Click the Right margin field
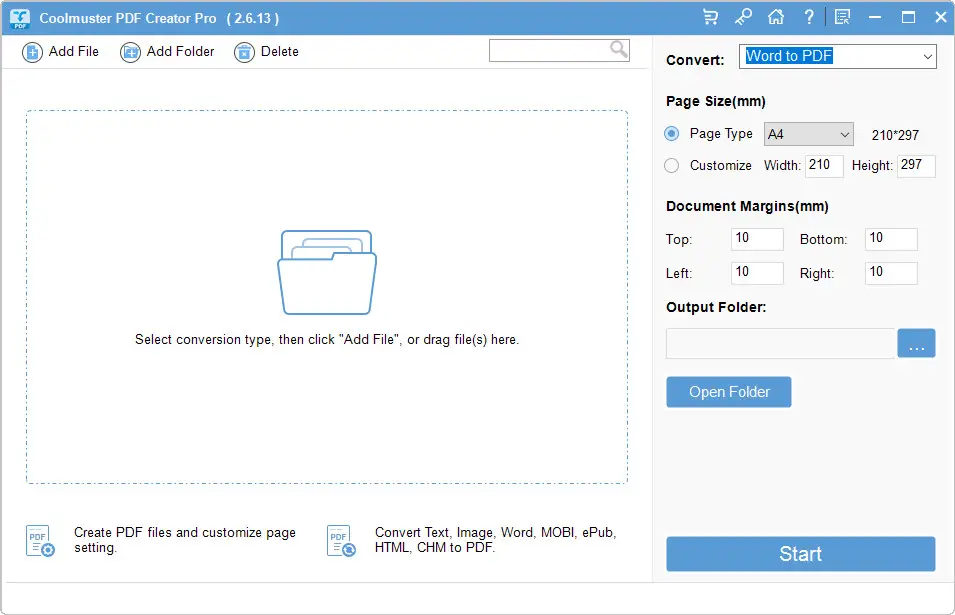 891,273
